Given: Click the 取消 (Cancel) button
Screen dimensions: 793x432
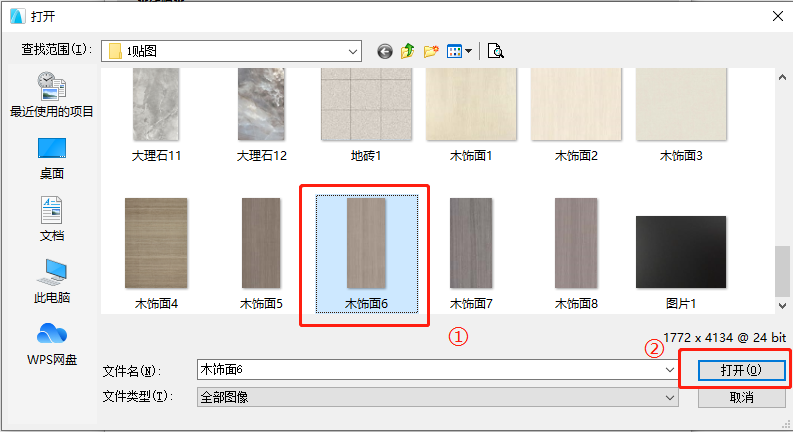Looking at the screenshot, I should [741, 397].
